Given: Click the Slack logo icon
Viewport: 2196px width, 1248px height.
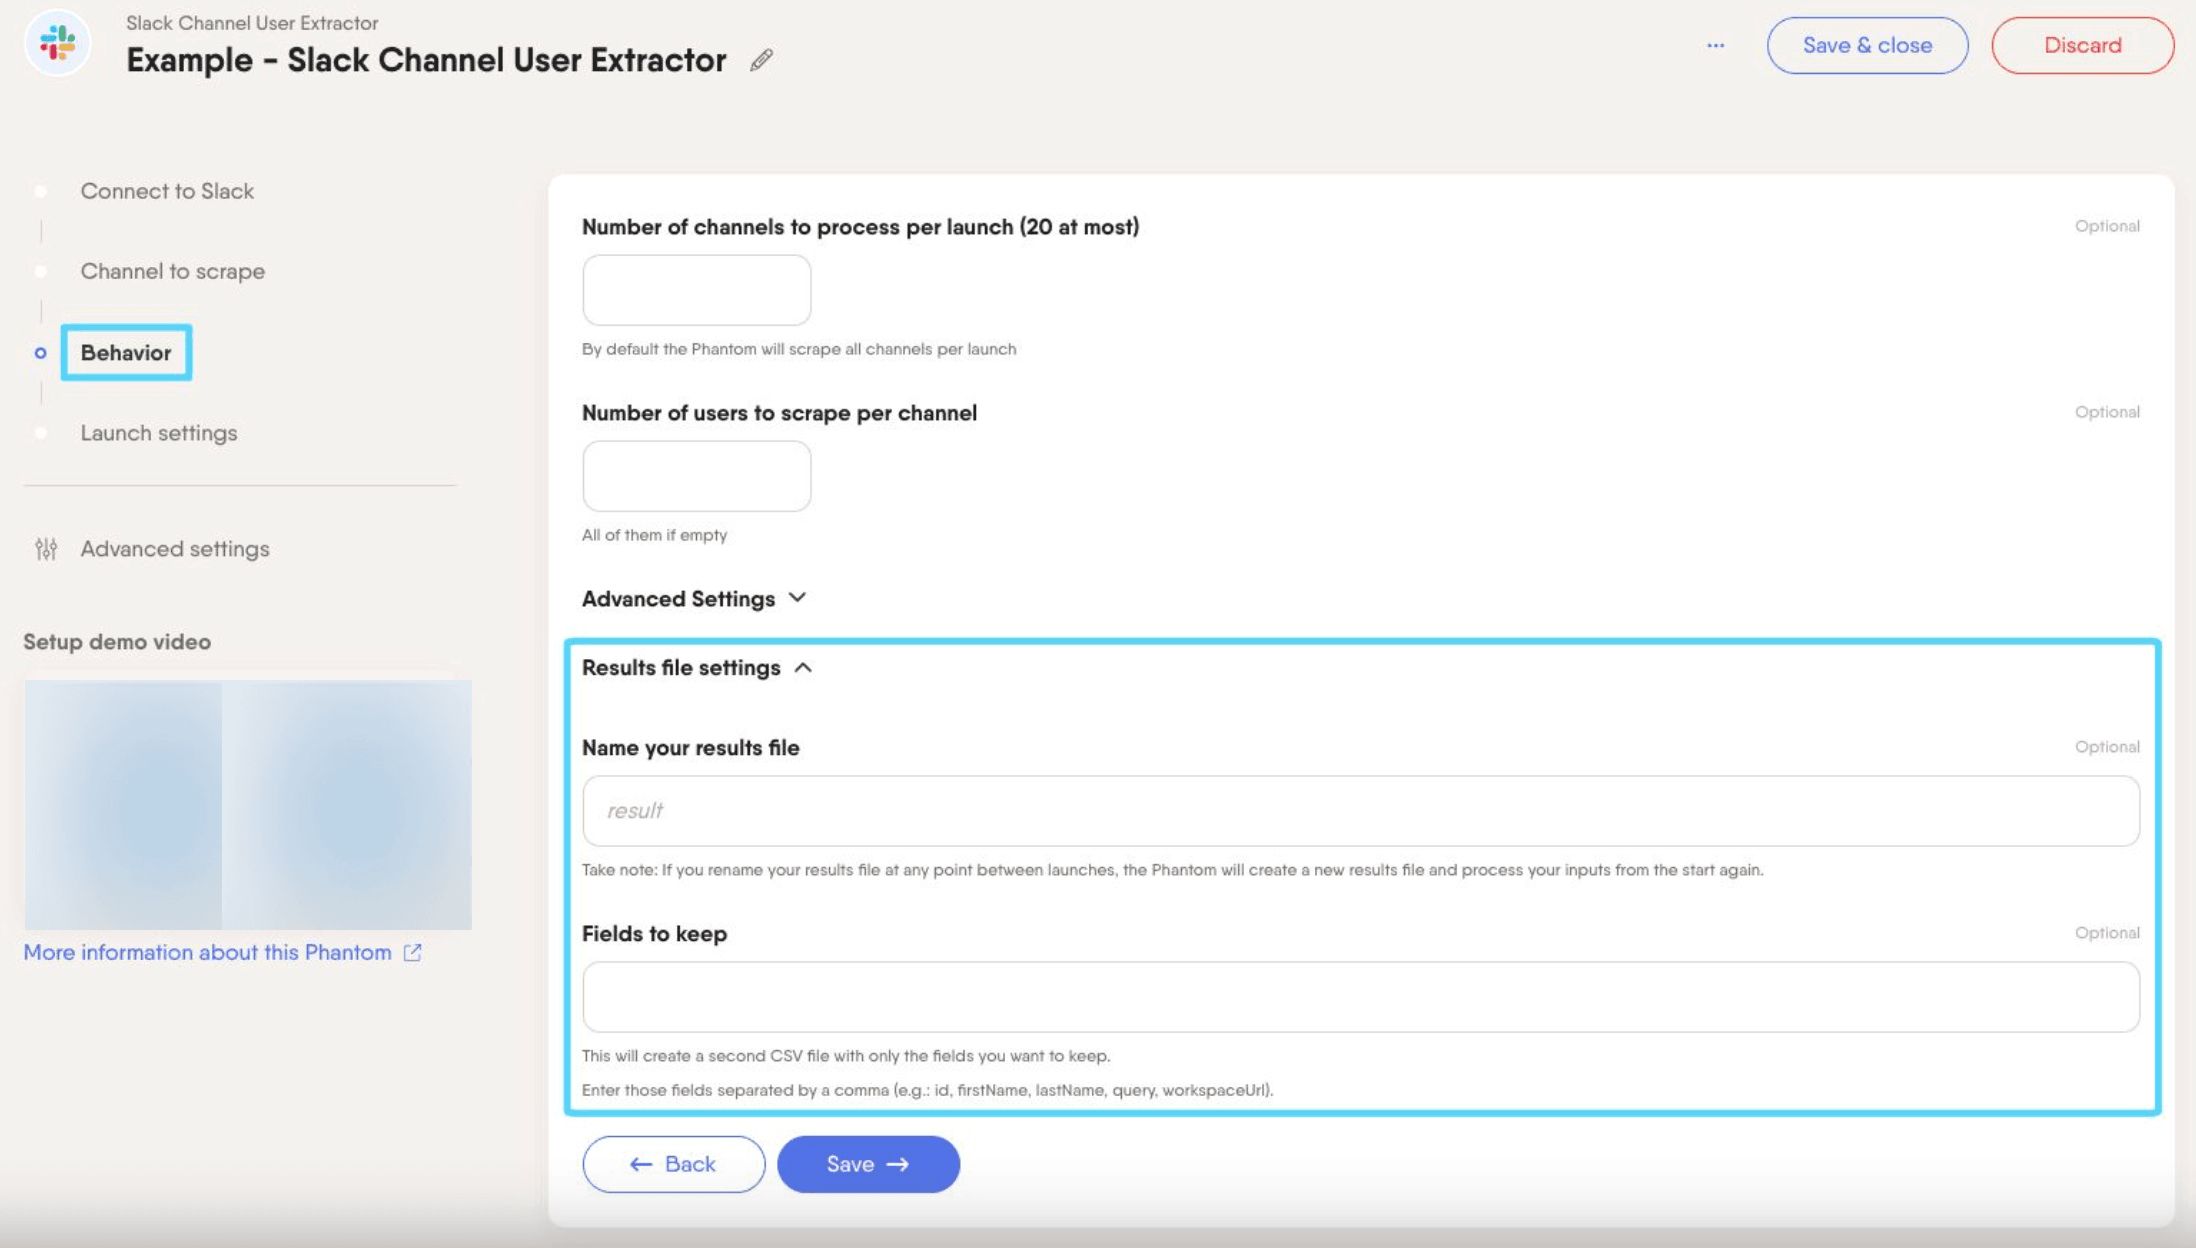Looking at the screenshot, I should [x=58, y=43].
